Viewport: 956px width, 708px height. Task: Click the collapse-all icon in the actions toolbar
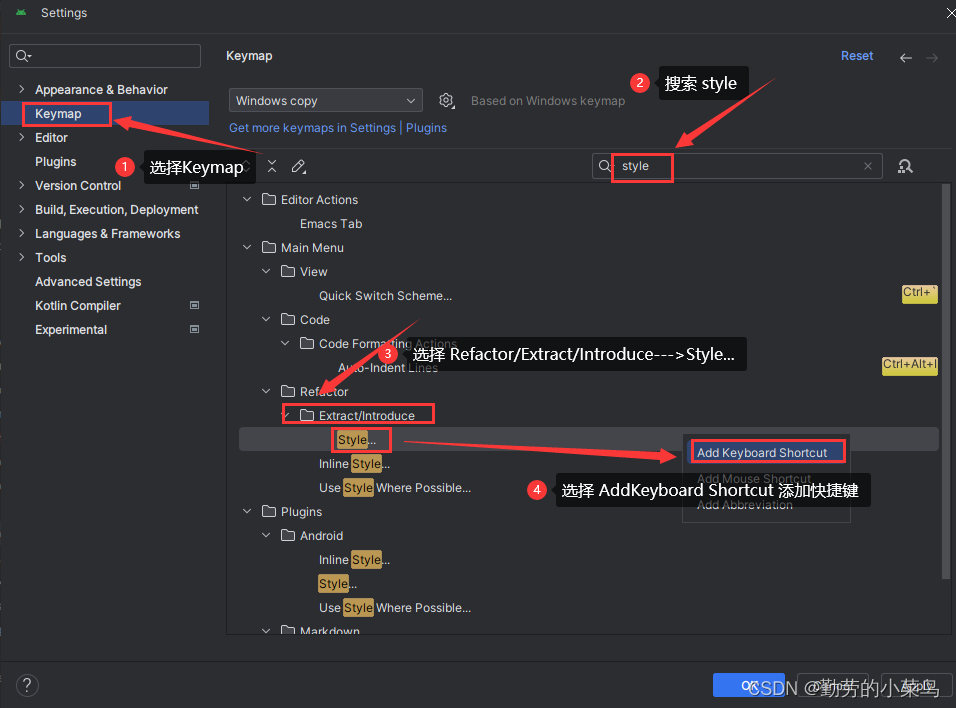271,166
